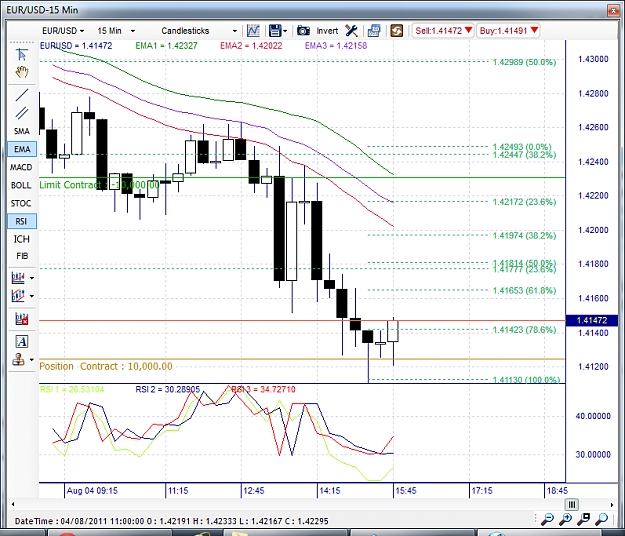
Task: Open the Candlesticks chart type dropdown
Action: tap(199, 31)
